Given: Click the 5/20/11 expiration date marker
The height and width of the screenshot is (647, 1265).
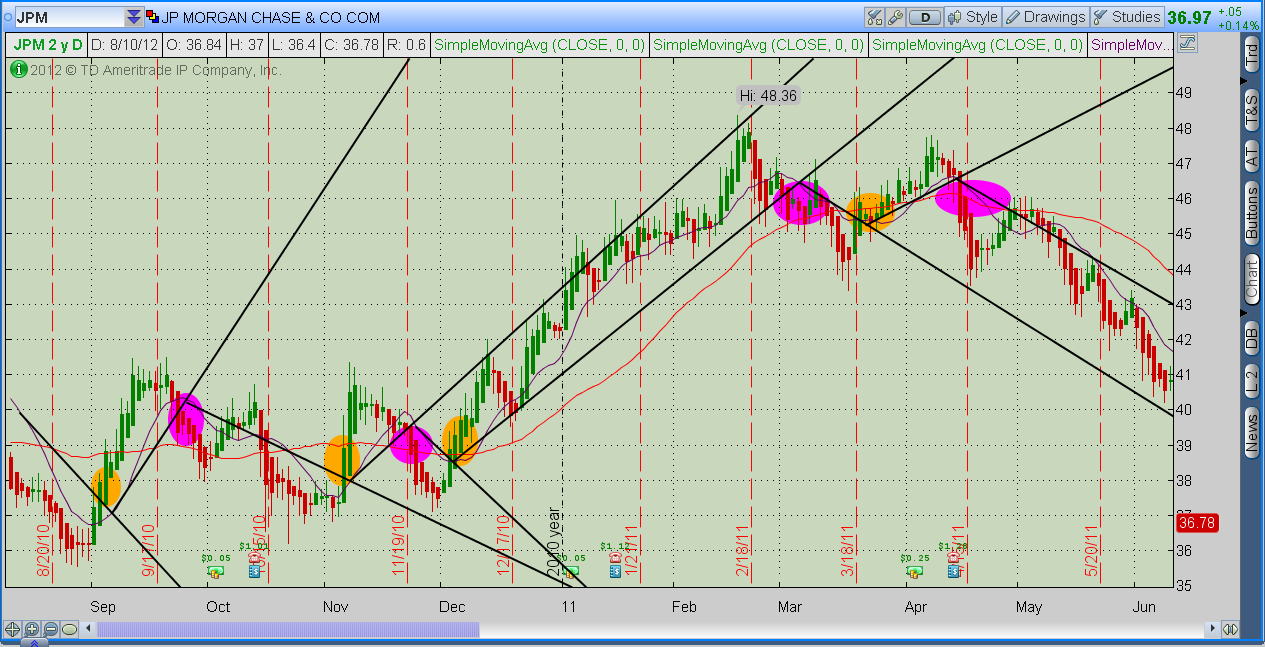Looking at the screenshot, I should point(1091,549).
